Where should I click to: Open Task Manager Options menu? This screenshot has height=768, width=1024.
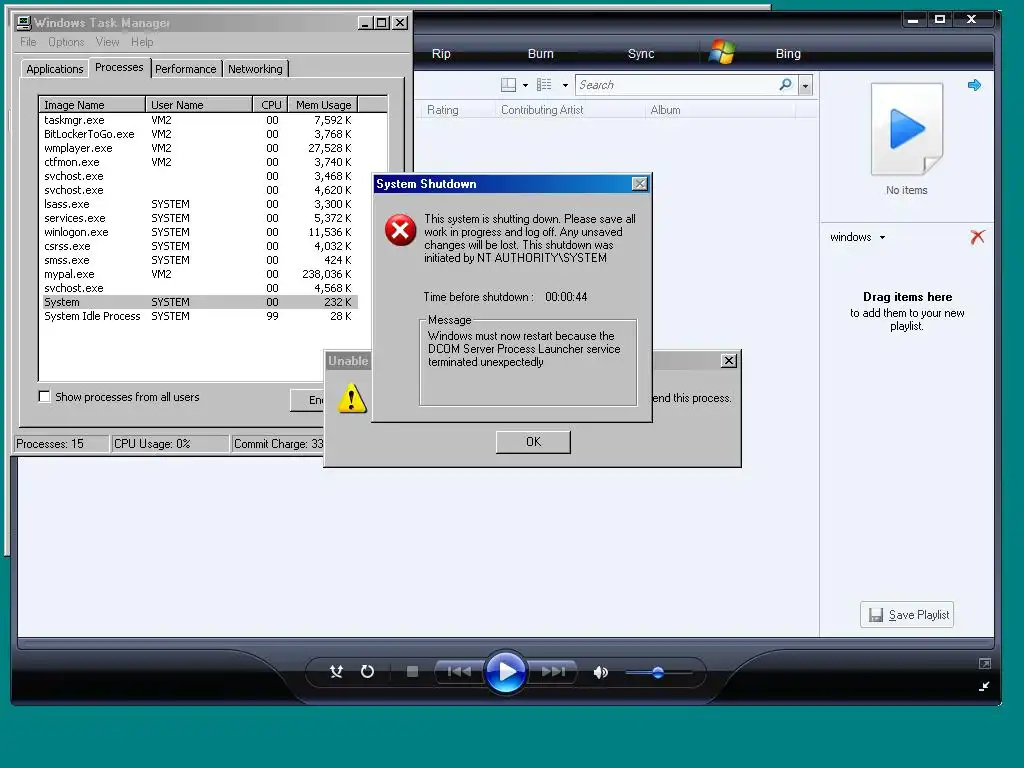point(66,42)
